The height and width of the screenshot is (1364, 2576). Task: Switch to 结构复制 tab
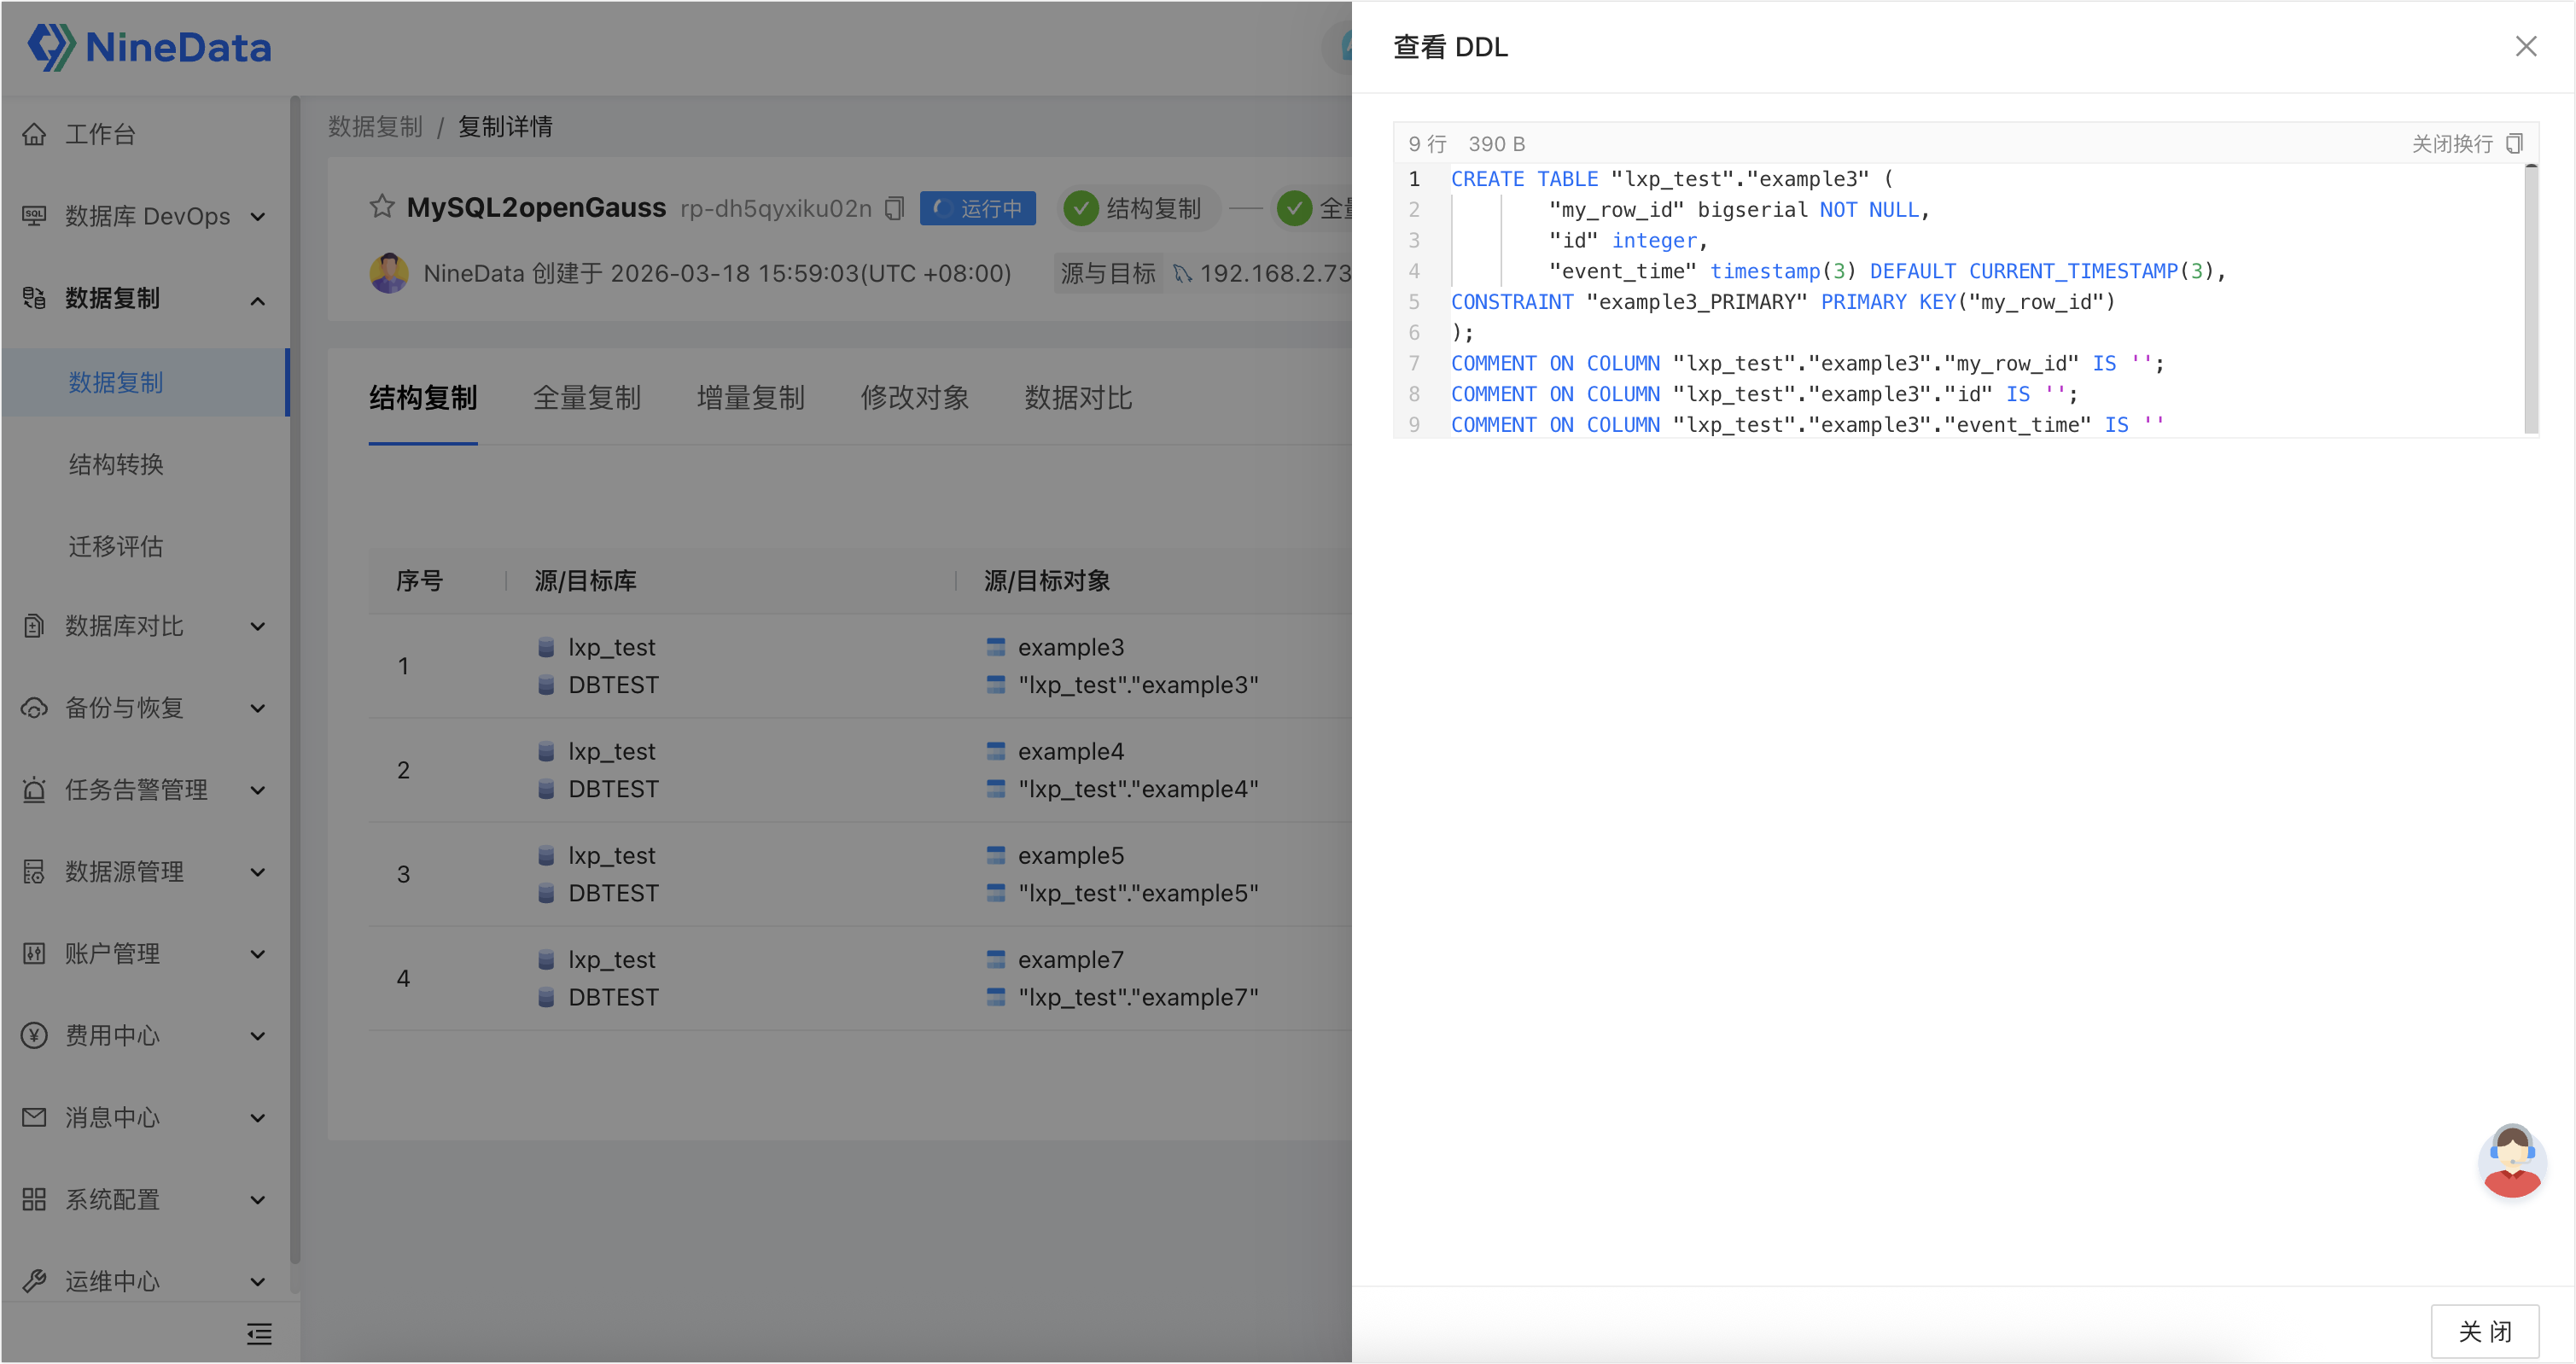pos(423,398)
